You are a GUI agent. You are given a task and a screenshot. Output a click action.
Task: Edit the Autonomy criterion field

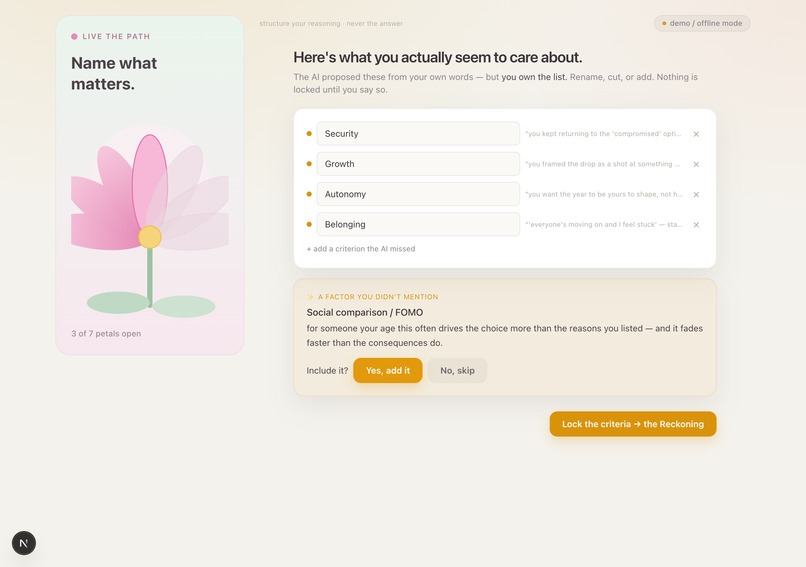[x=418, y=194]
